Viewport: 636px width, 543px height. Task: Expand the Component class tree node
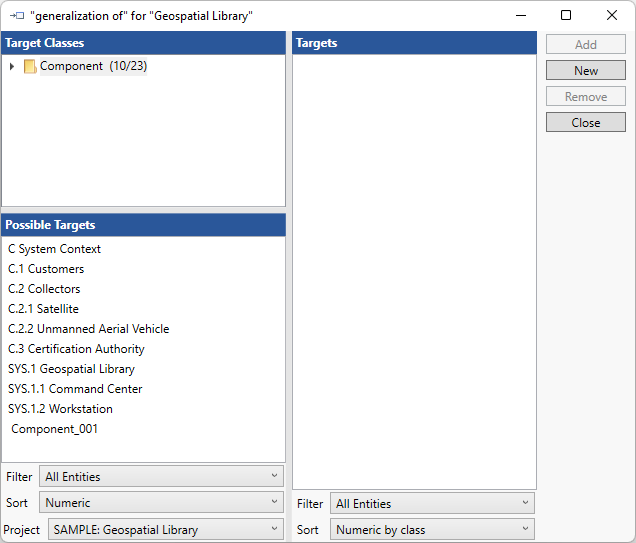[x=12, y=67]
